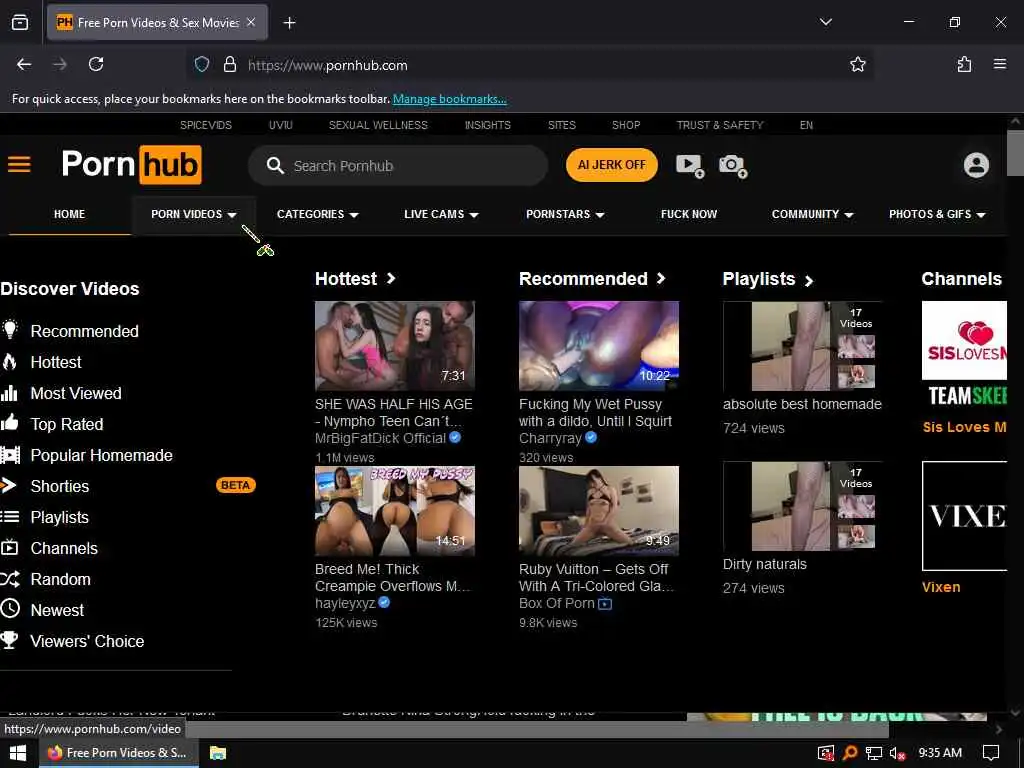The height and width of the screenshot is (768, 1024).
Task: Click the Recommended lightbulb icon in sidebar
Action: coord(10,330)
